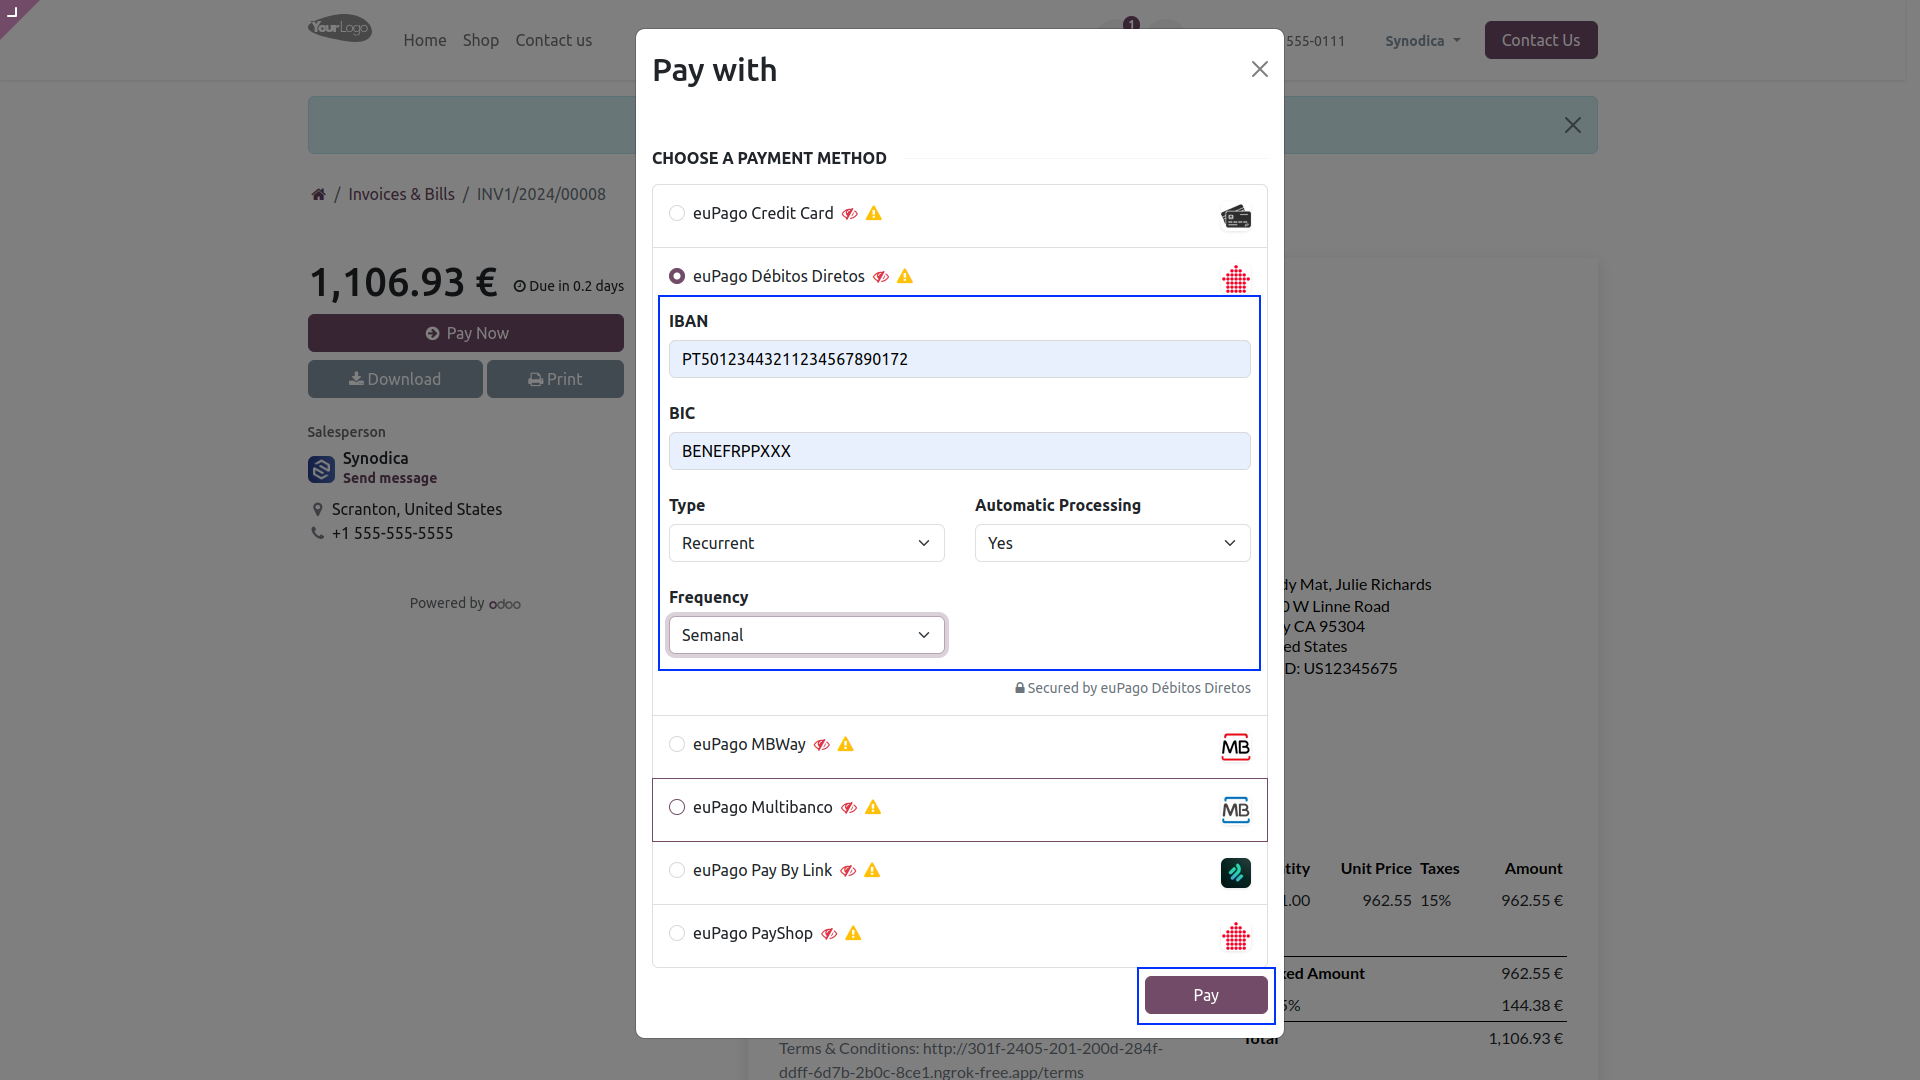Viewport: 1920px width, 1080px height.
Task: Select the euPago Credit Card radio button
Action: (x=677, y=214)
